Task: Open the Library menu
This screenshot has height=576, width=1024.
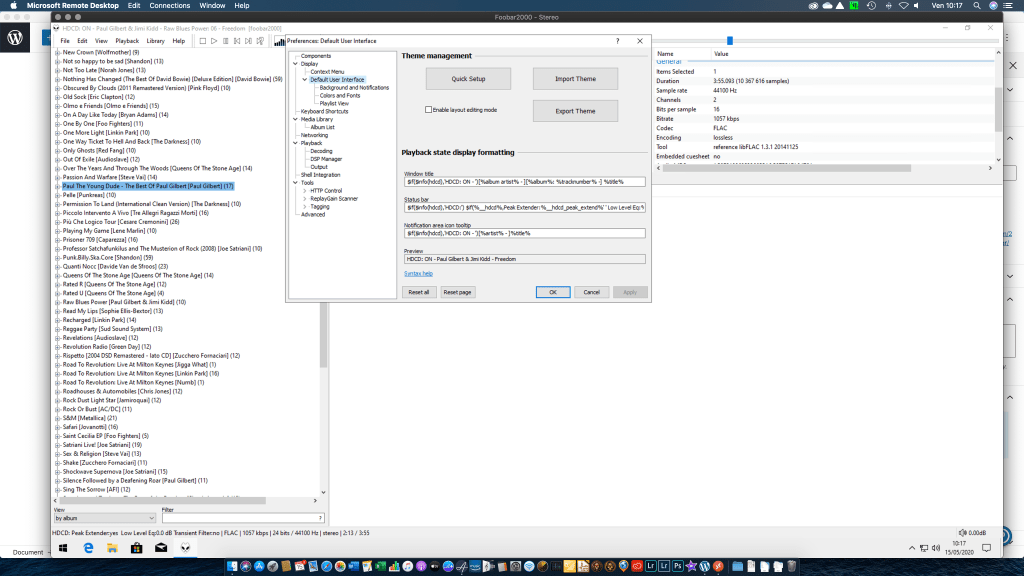Action: click(x=155, y=41)
